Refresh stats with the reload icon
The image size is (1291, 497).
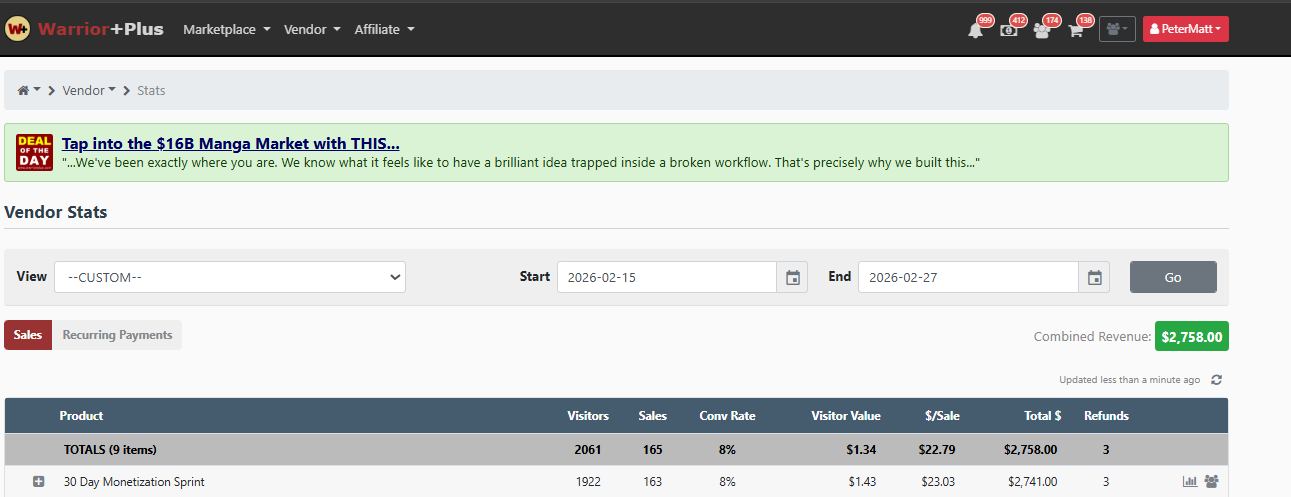point(1216,380)
